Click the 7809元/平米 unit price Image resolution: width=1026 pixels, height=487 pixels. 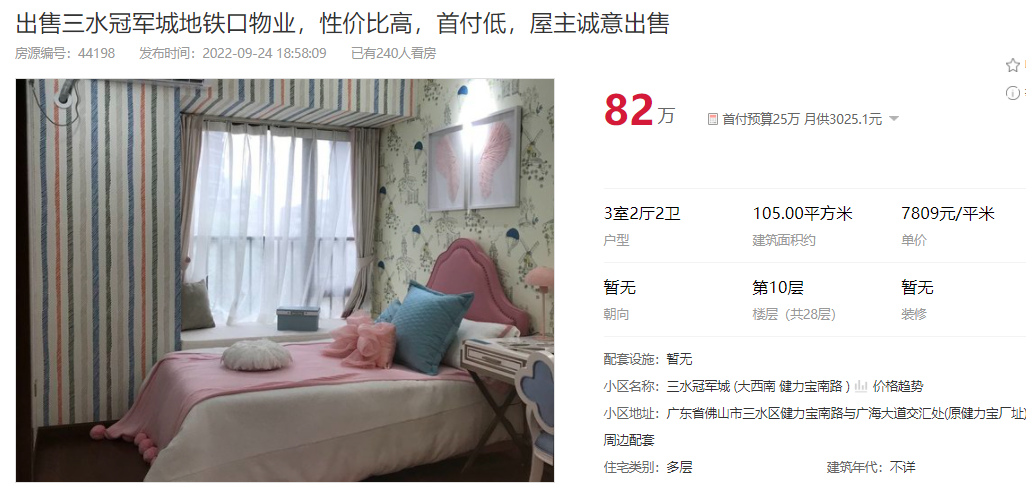[947, 213]
